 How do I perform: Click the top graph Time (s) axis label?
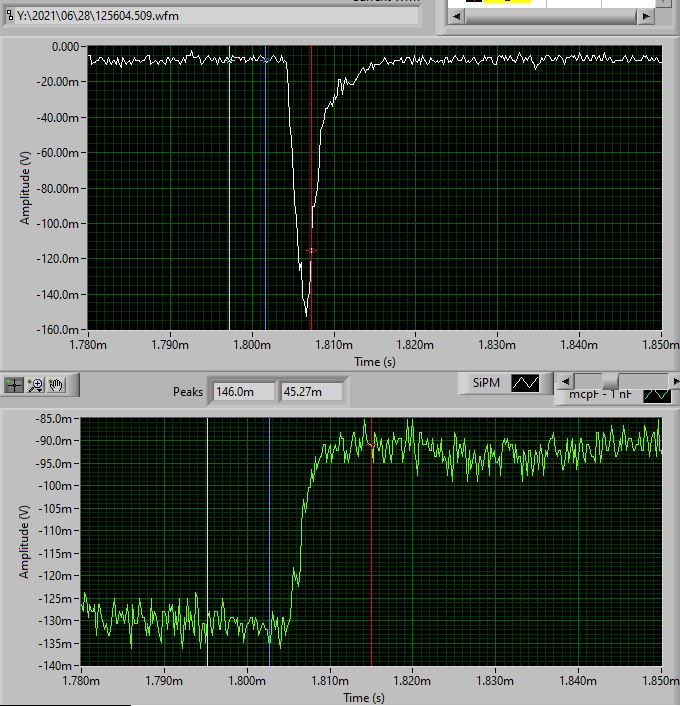[375, 362]
